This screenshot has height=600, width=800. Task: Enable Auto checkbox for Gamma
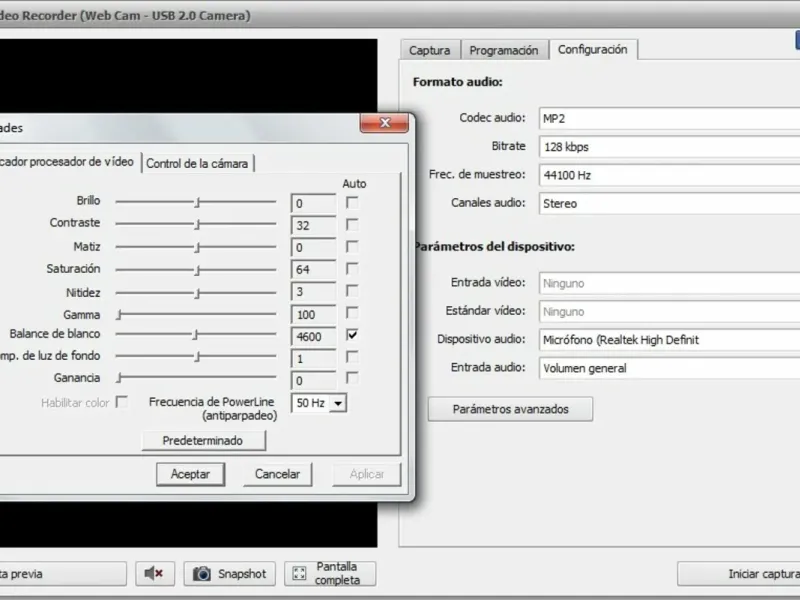point(352,313)
